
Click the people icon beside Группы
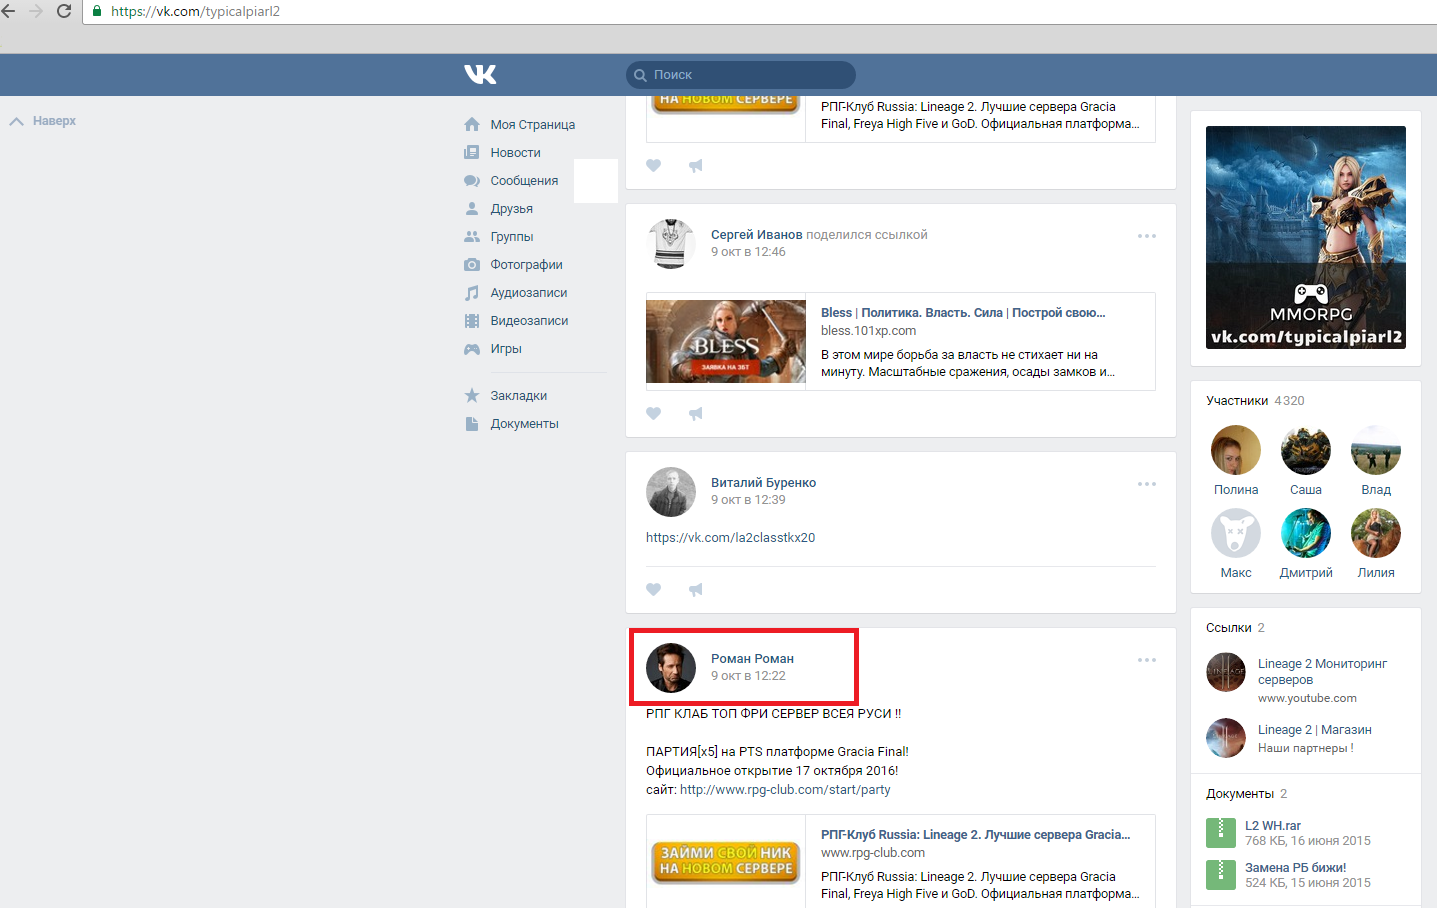point(472,237)
